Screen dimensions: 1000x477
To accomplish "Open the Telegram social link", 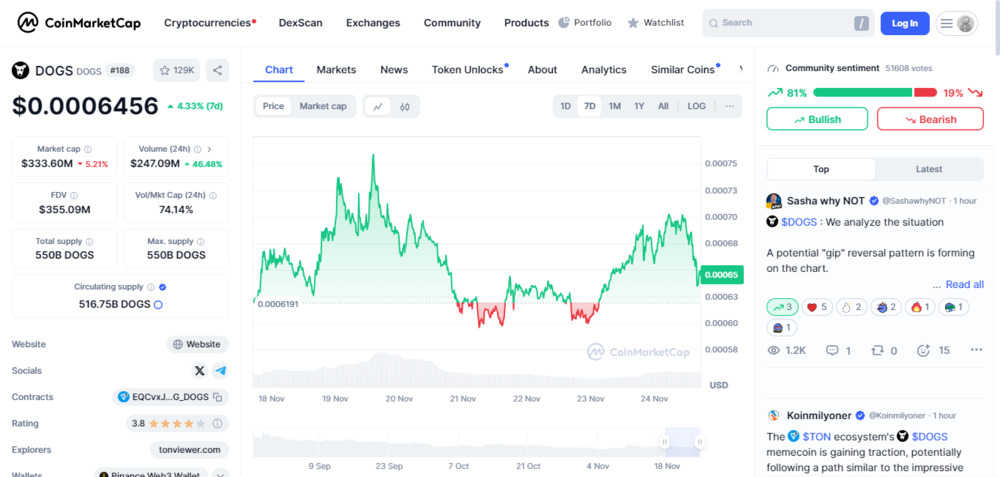I will [x=221, y=371].
